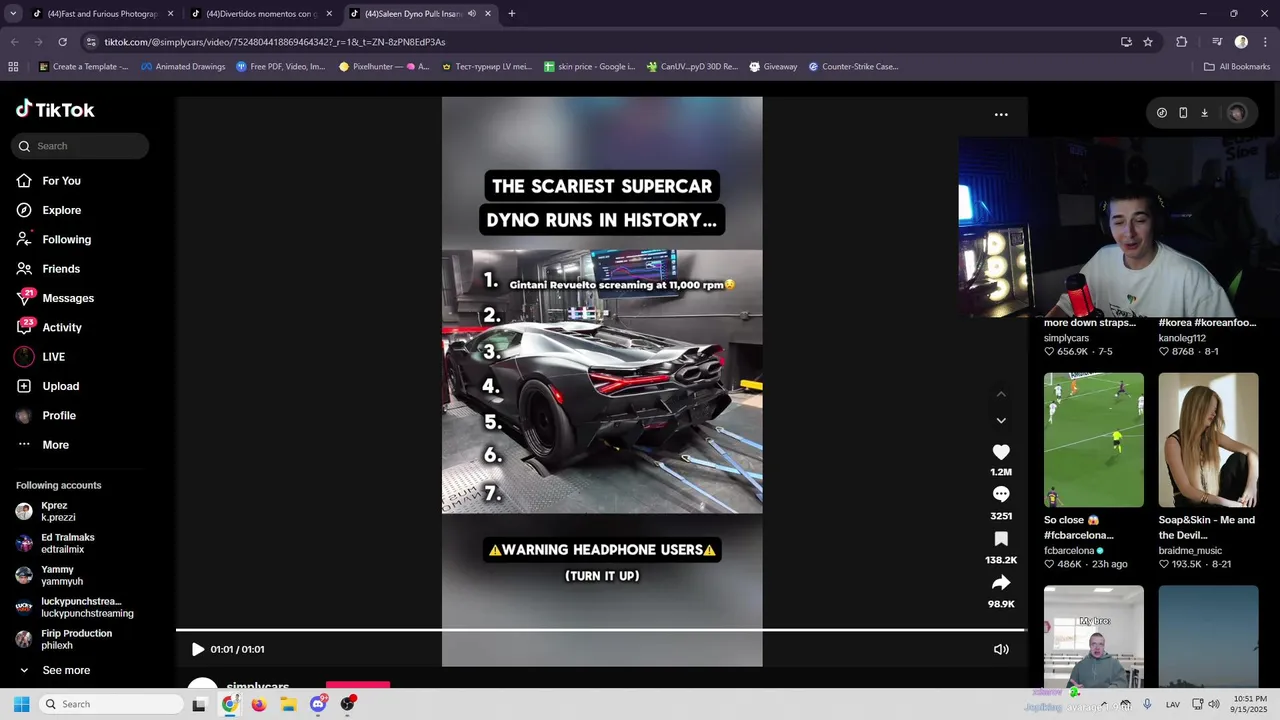
Task: Click the TikTok logo
Action: point(55,109)
